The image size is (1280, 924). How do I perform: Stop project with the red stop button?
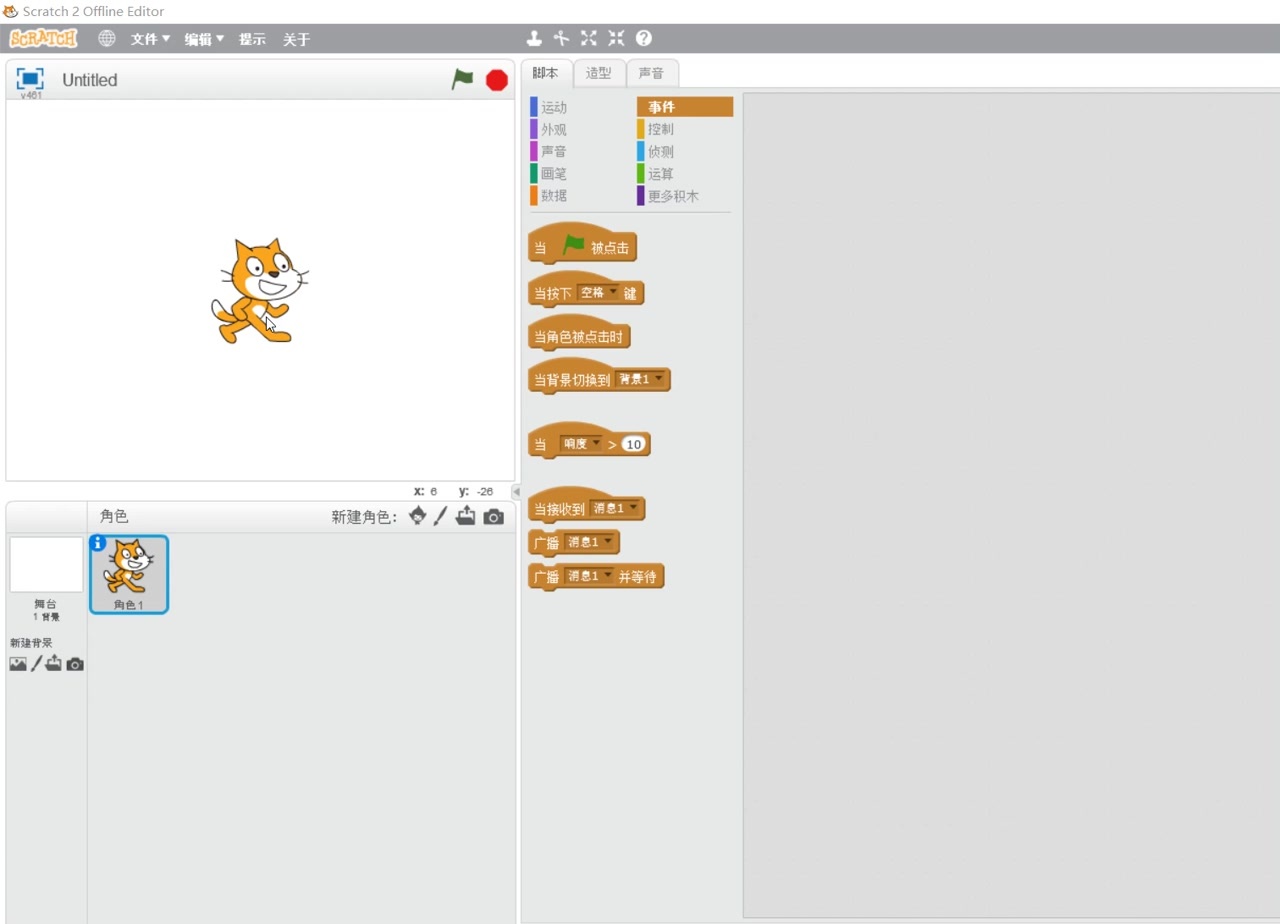(x=497, y=80)
